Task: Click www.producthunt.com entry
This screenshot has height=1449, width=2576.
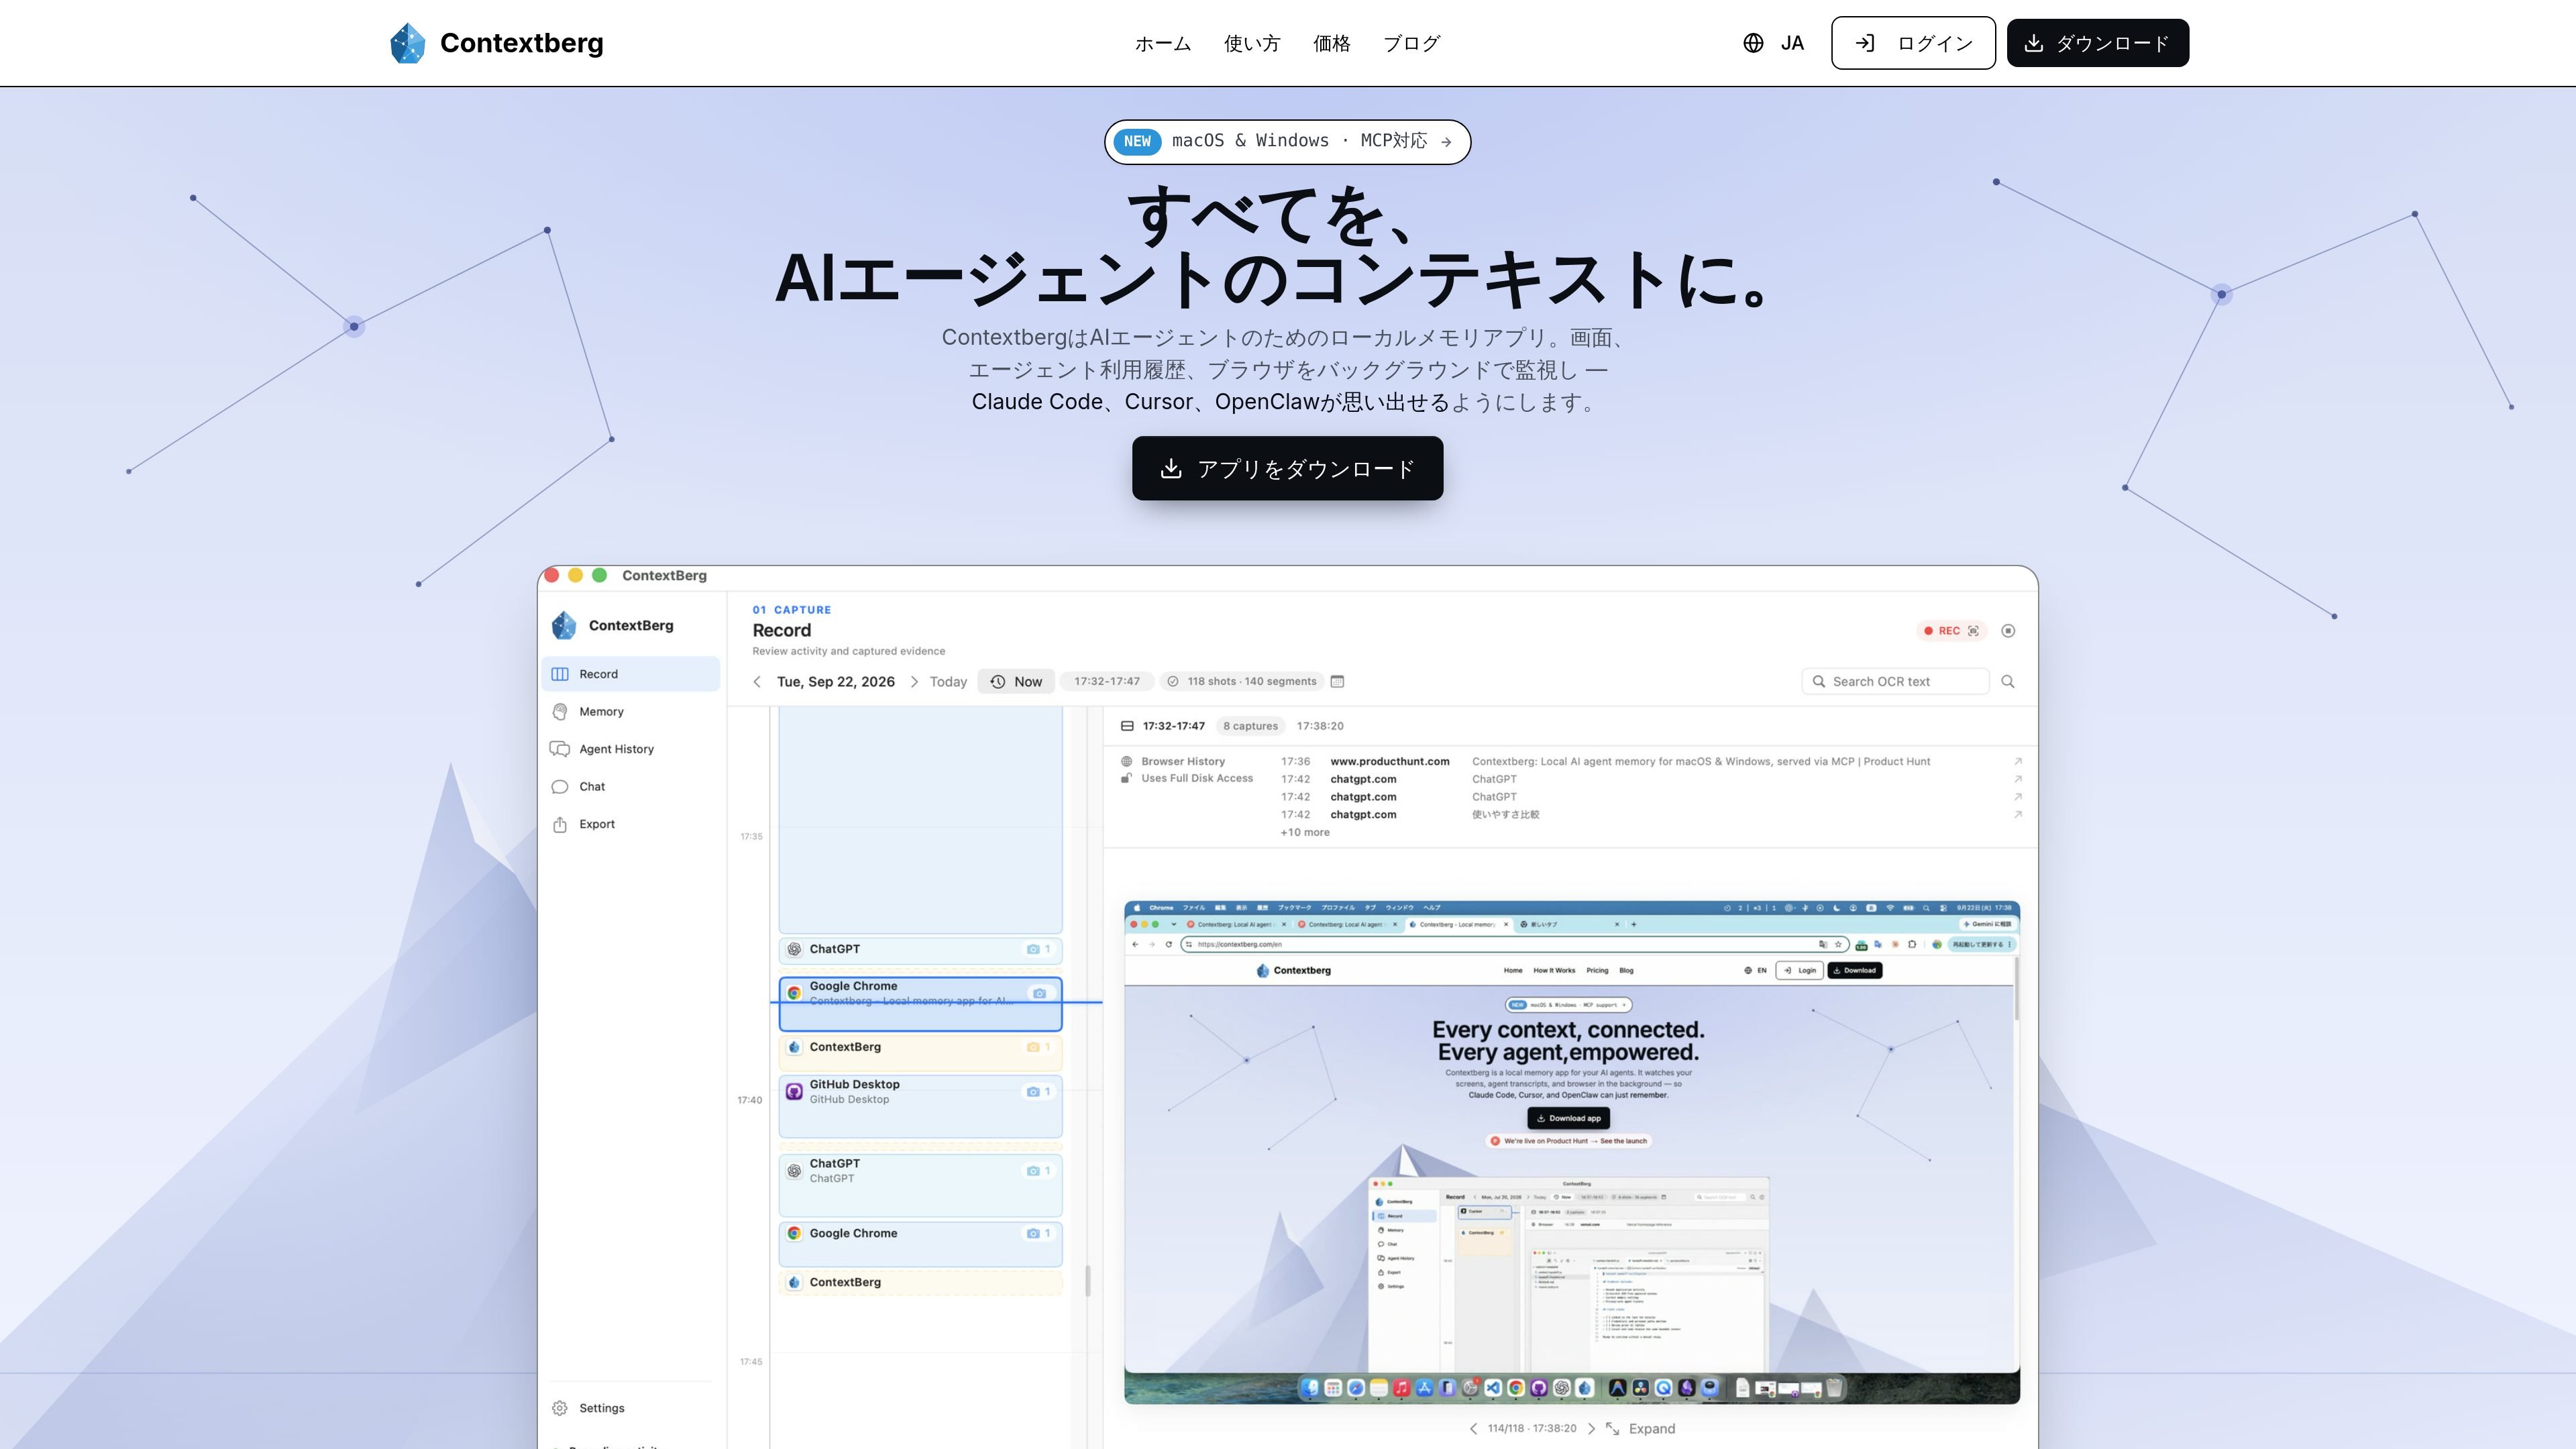Action: [1389, 761]
